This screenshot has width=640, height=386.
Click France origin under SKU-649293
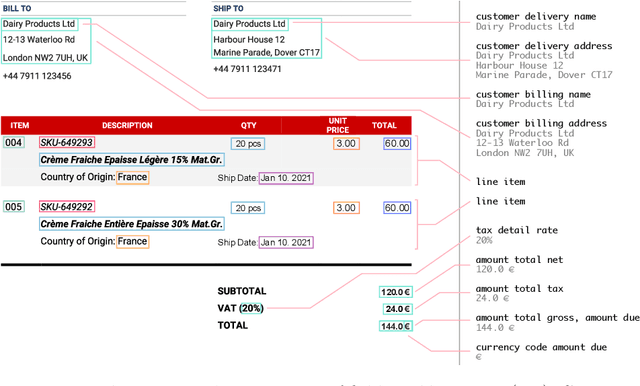point(133,177)
